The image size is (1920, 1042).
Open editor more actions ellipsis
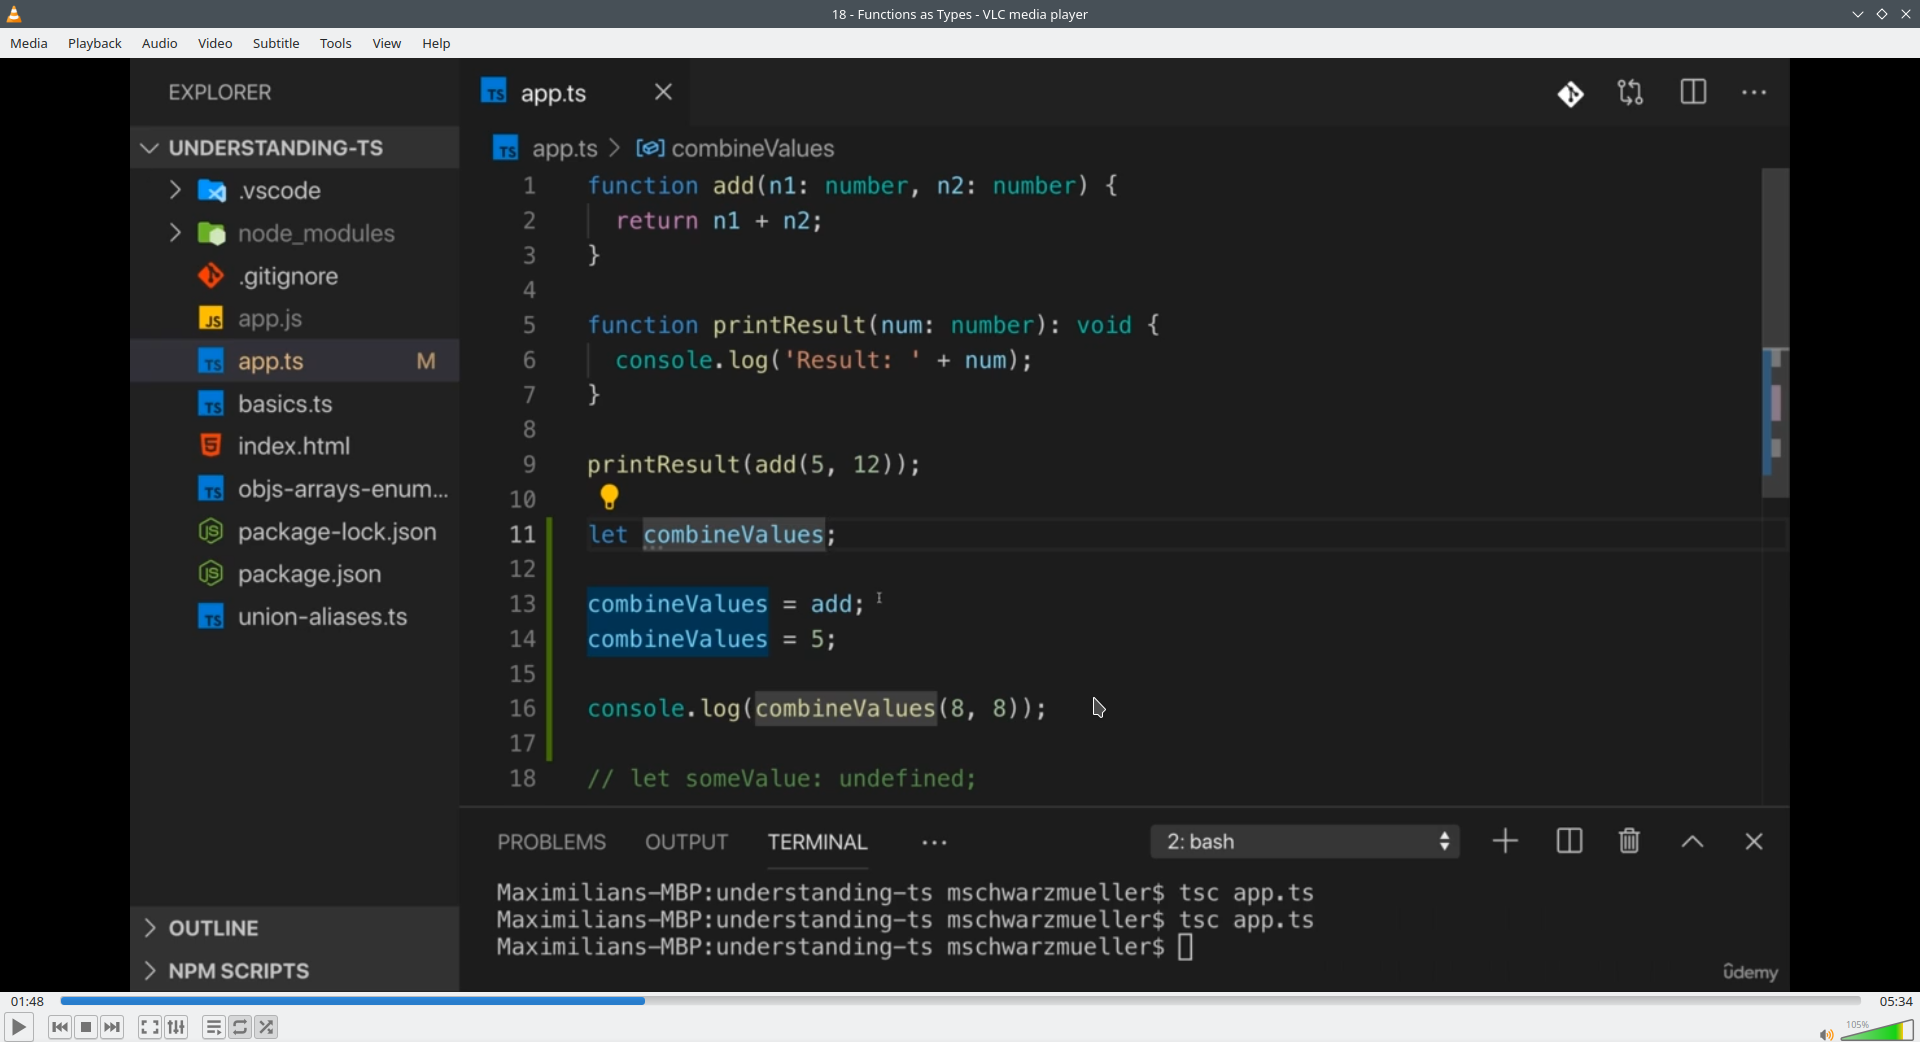pyautogui.click(x=1754, y=93)
